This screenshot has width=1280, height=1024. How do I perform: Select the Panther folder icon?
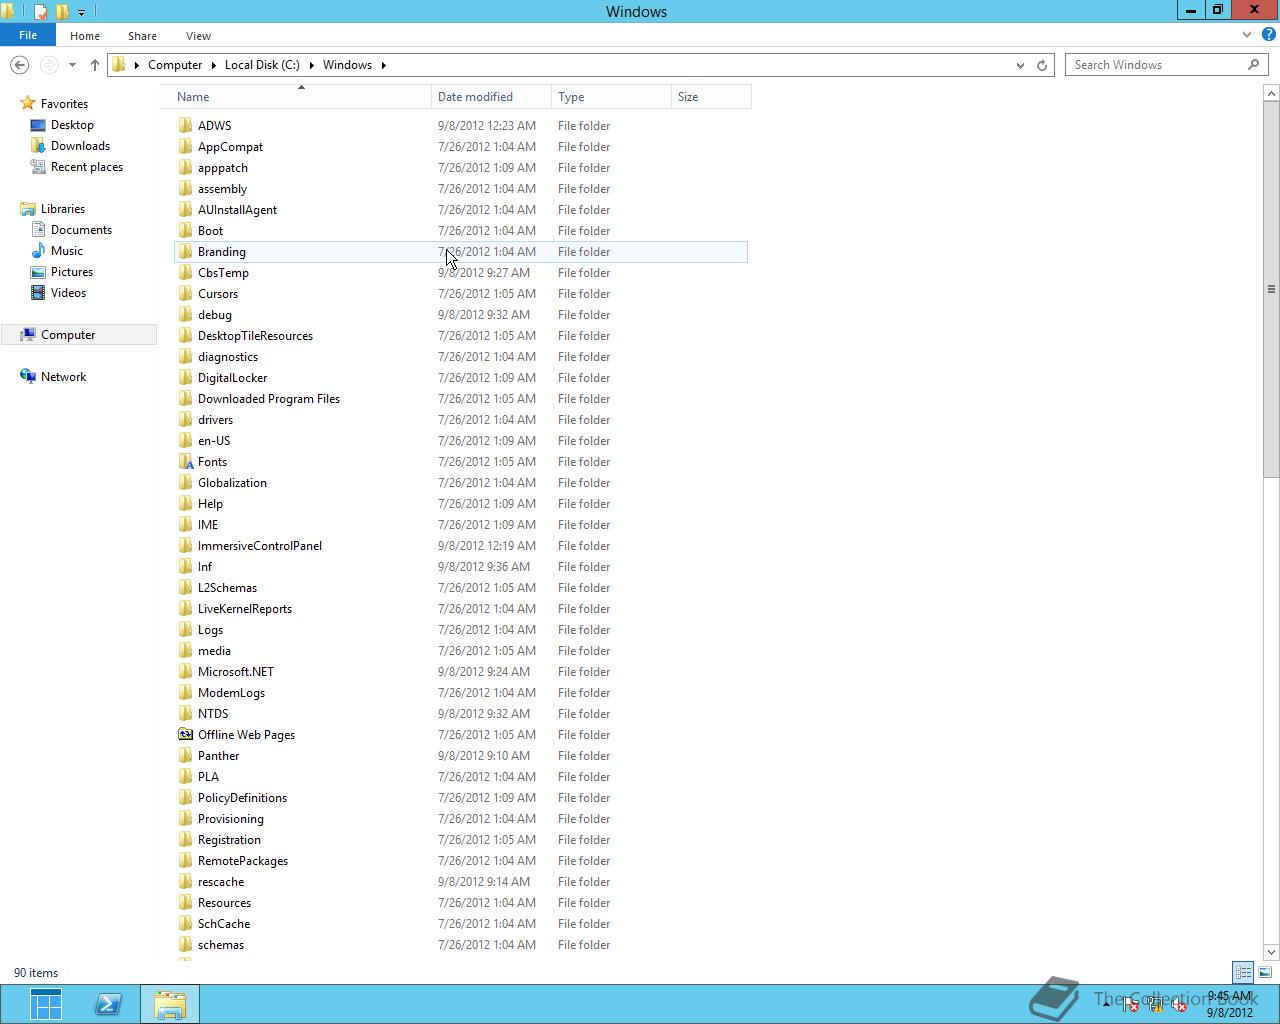coord(185,756)
